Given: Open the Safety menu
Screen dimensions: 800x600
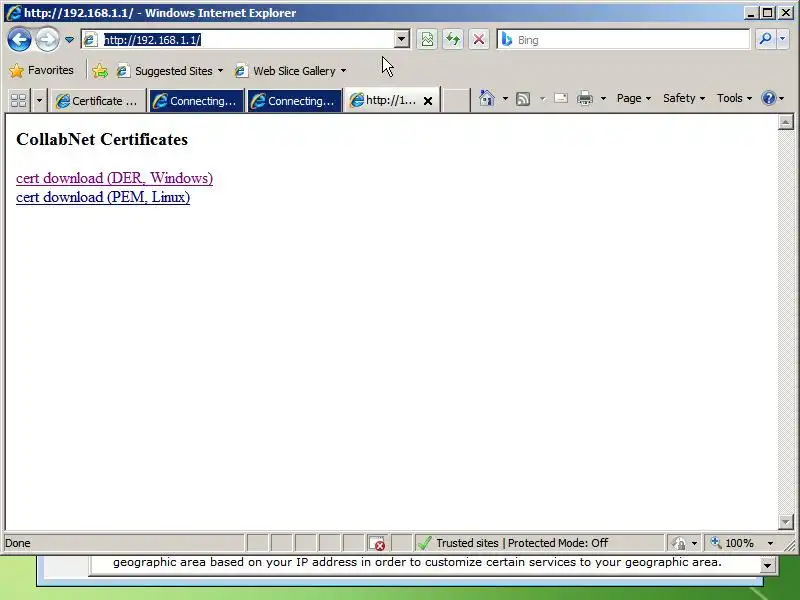Looking at the screenshot, I should pos(684,98).
